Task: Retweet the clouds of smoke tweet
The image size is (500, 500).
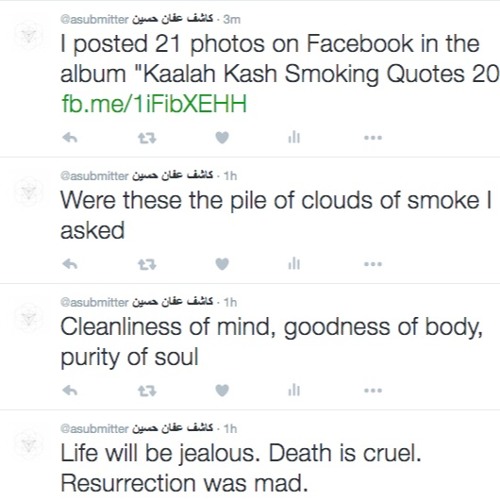Action: [147, 264]
